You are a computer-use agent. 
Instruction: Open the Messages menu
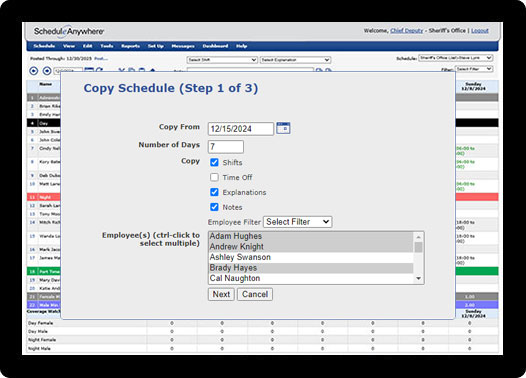[183, 46]
